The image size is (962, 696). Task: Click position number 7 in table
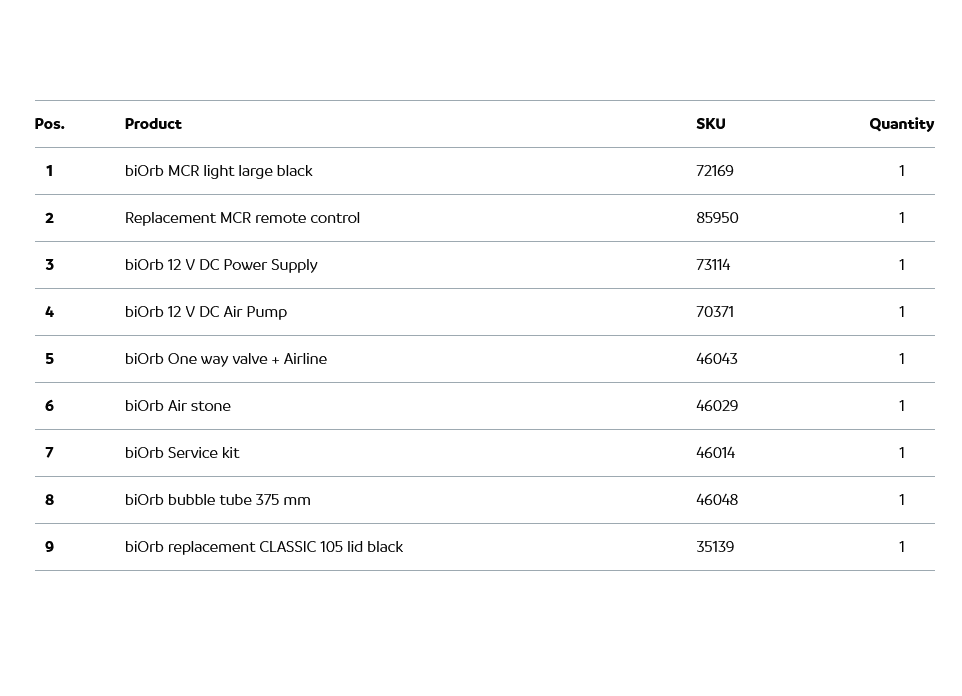49,453
